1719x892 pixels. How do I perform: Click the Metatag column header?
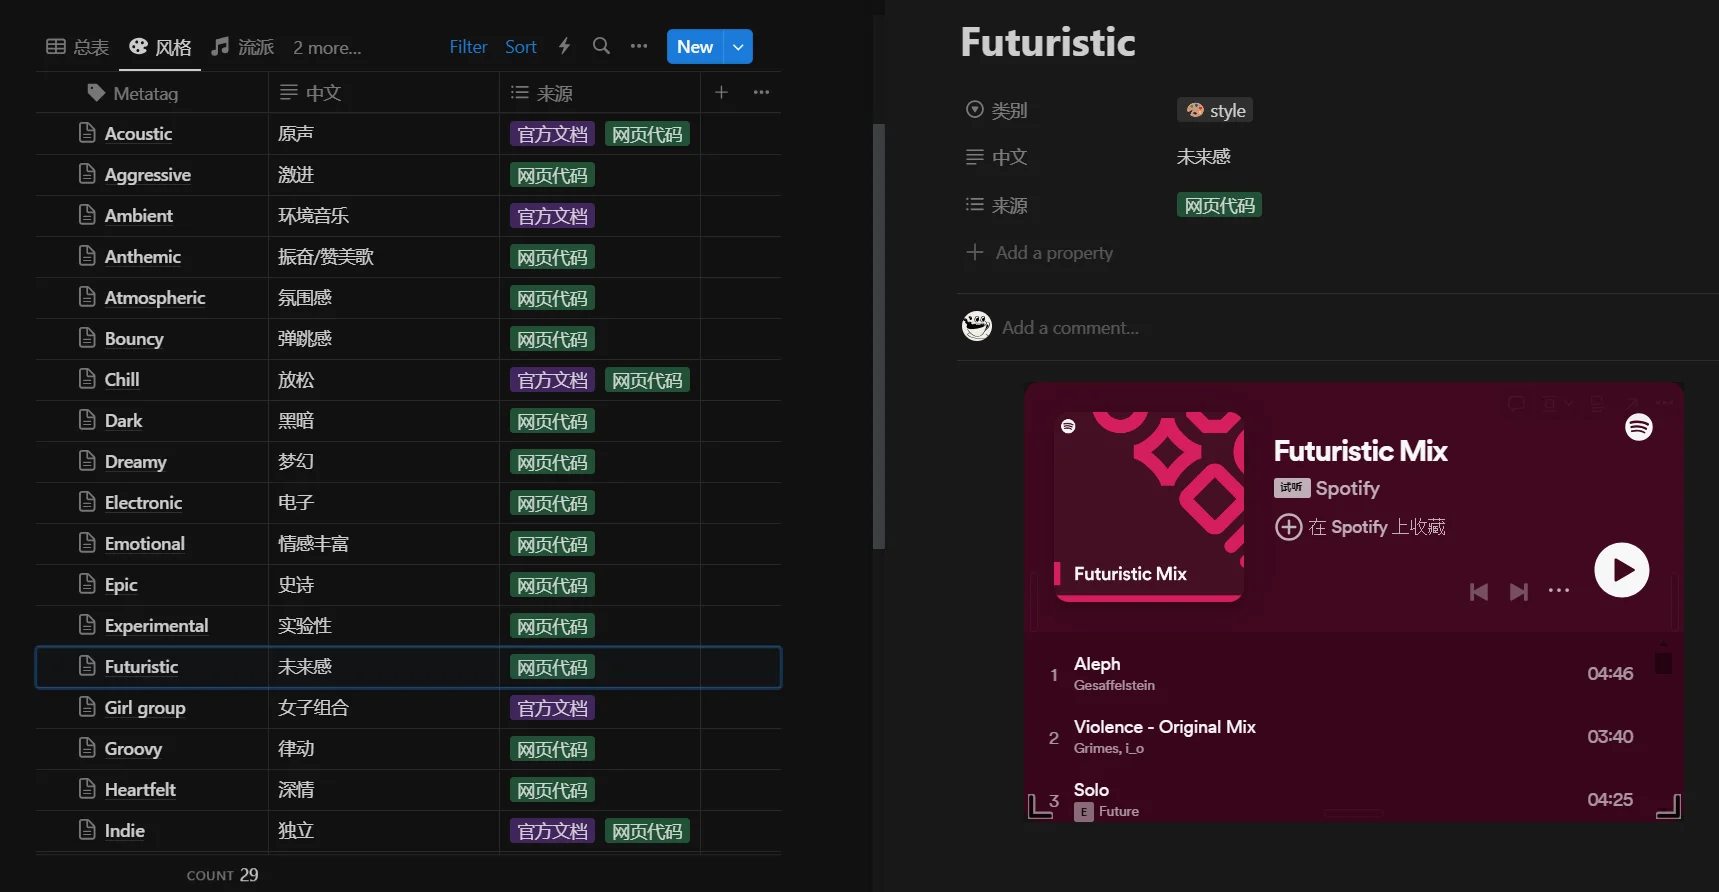pyautogui.click(x=152, y=93)
